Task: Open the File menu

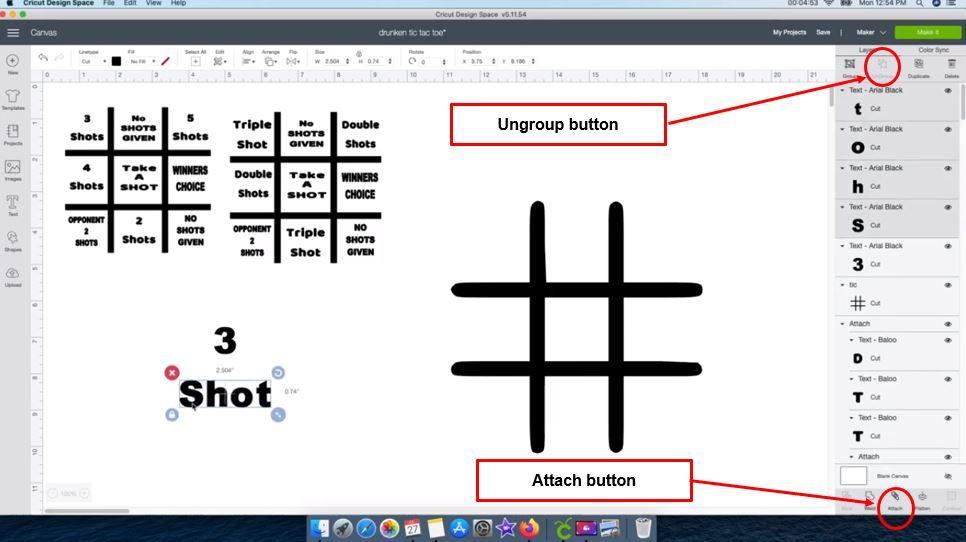Action: tap(108, 3)
